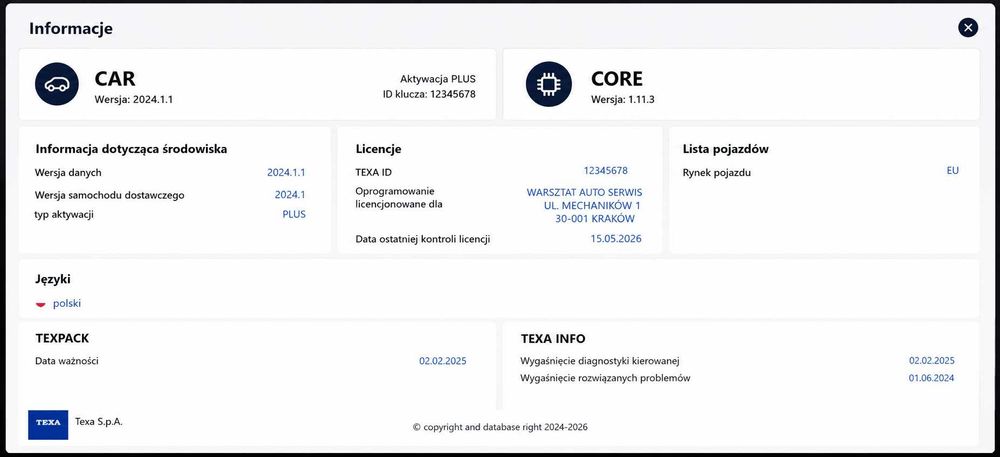Click the Języki heading

tap(53, 279)
